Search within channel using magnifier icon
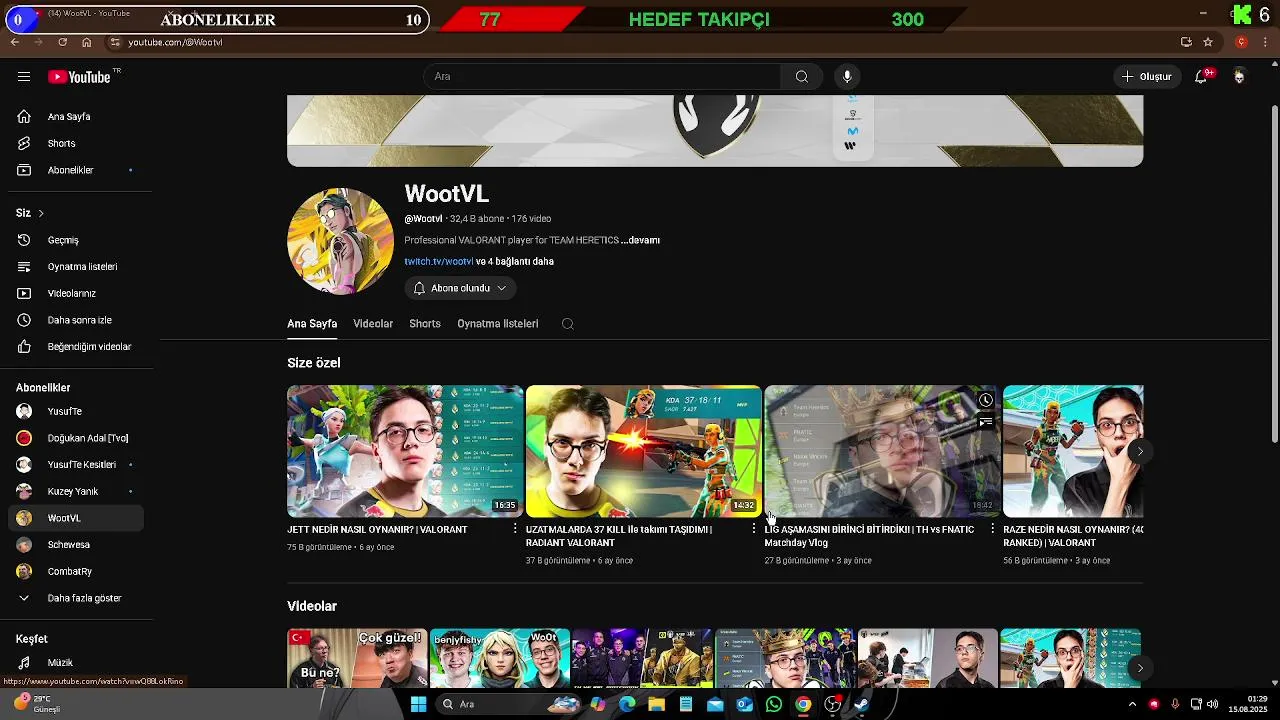Image resolution: width=1280 pixels, height=720 pixels. tap(568, 324)
